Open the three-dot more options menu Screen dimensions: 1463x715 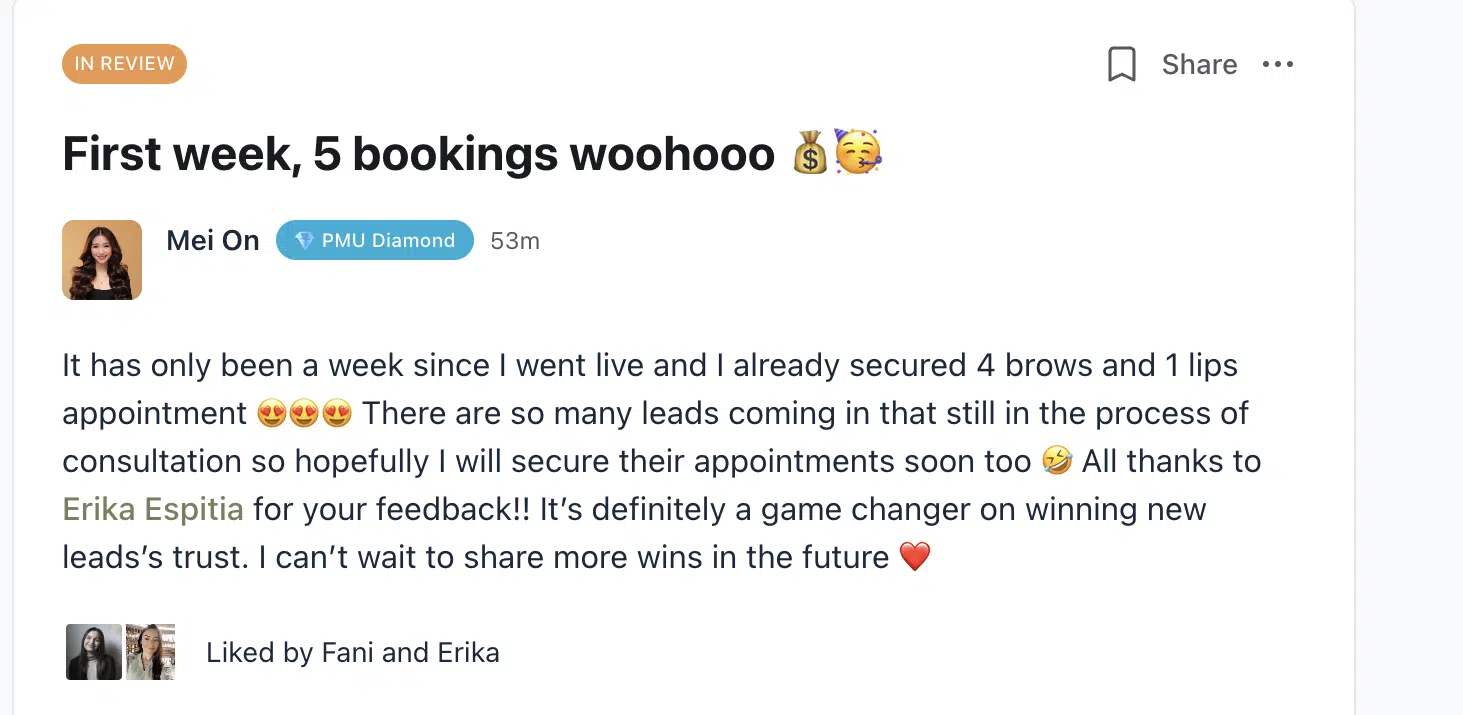click(x=1277, y=65)
